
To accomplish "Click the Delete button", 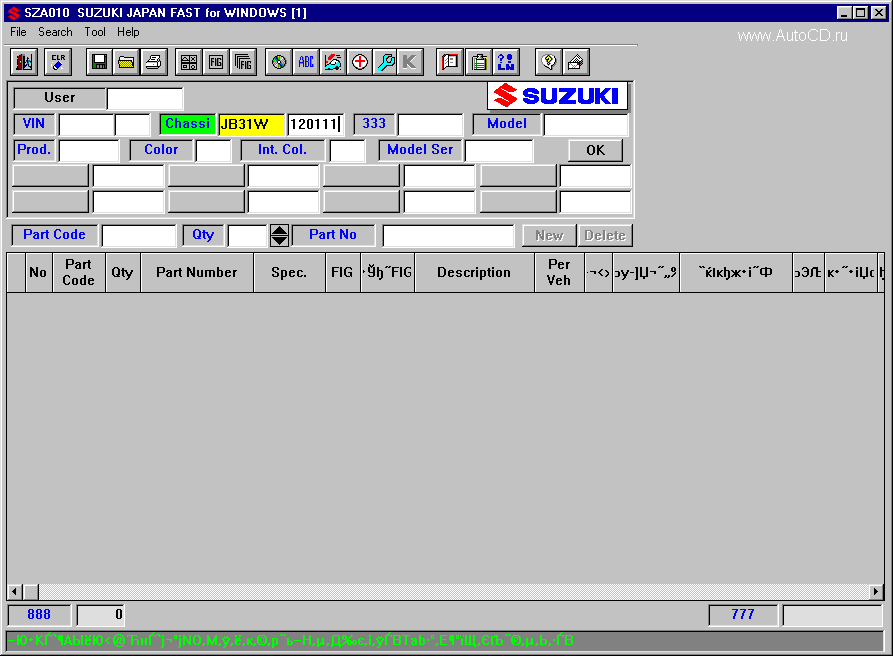I will click(605, 235).
